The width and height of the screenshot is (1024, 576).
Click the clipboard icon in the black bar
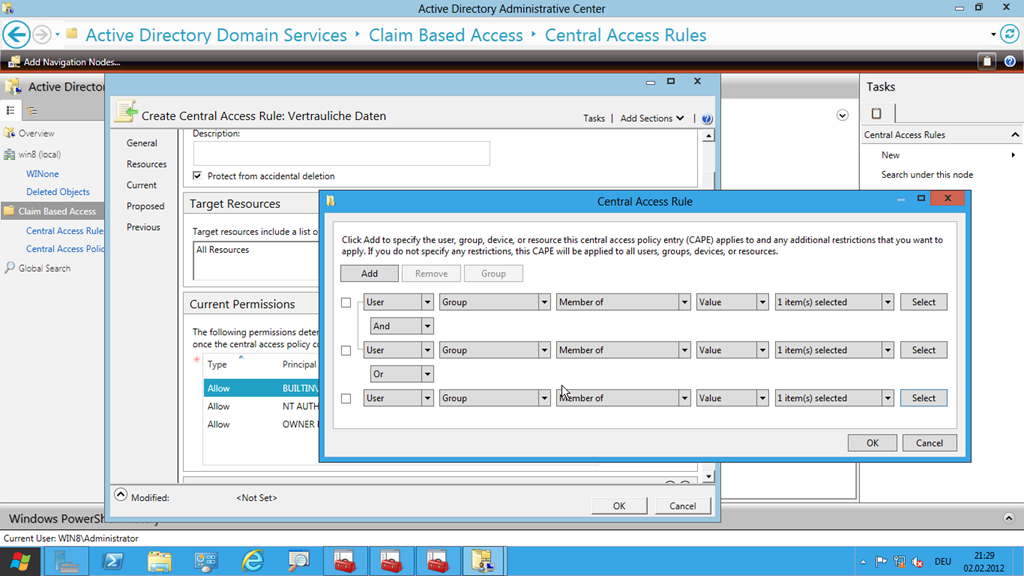coord(987,61)
